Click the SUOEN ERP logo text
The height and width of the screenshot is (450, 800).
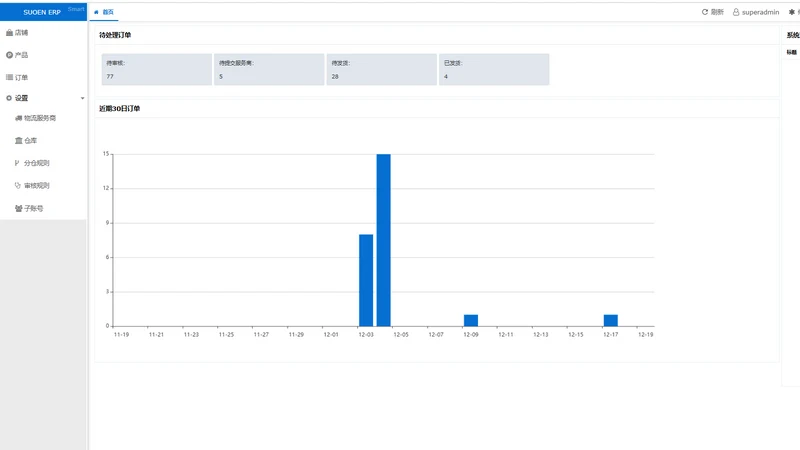[x=42, y=12]
